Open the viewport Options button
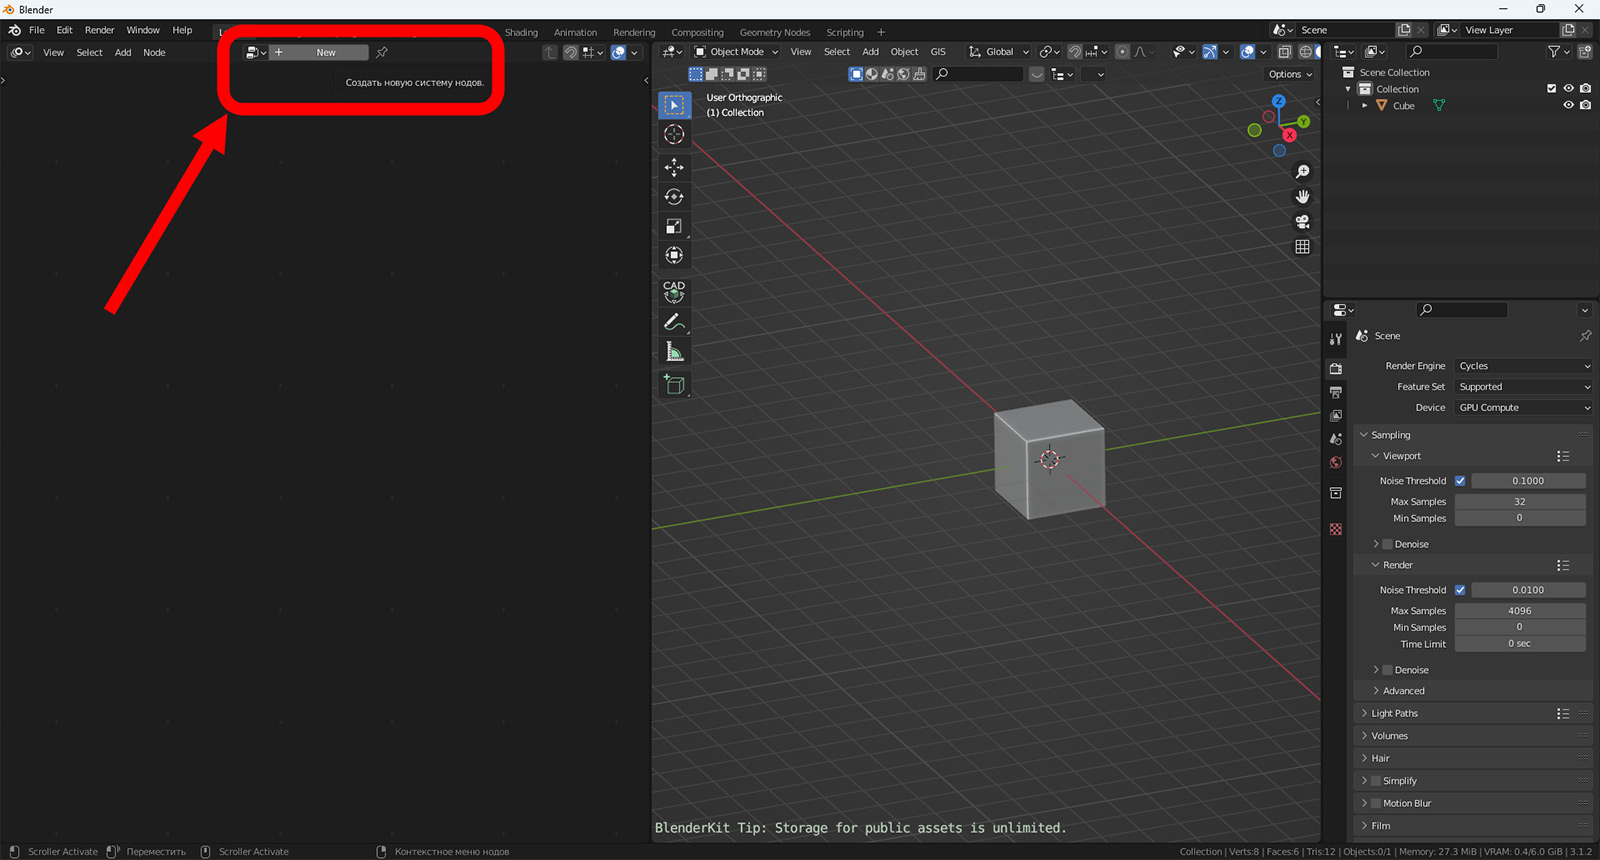1600x860 pixels. [x=1289, y=74]
